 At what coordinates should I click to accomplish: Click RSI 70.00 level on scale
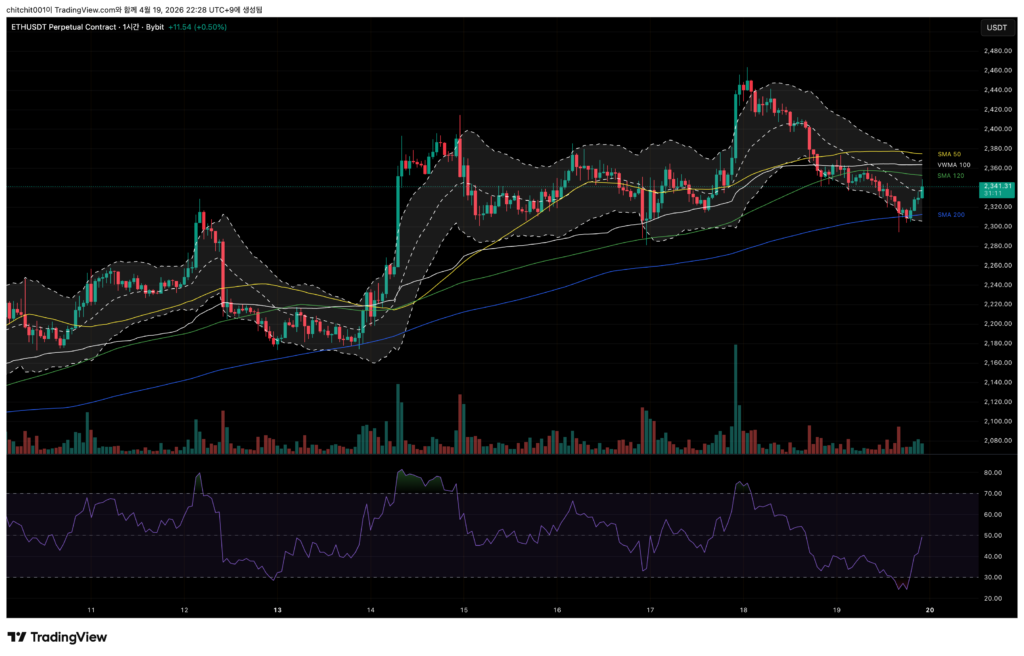click(993, 493)
